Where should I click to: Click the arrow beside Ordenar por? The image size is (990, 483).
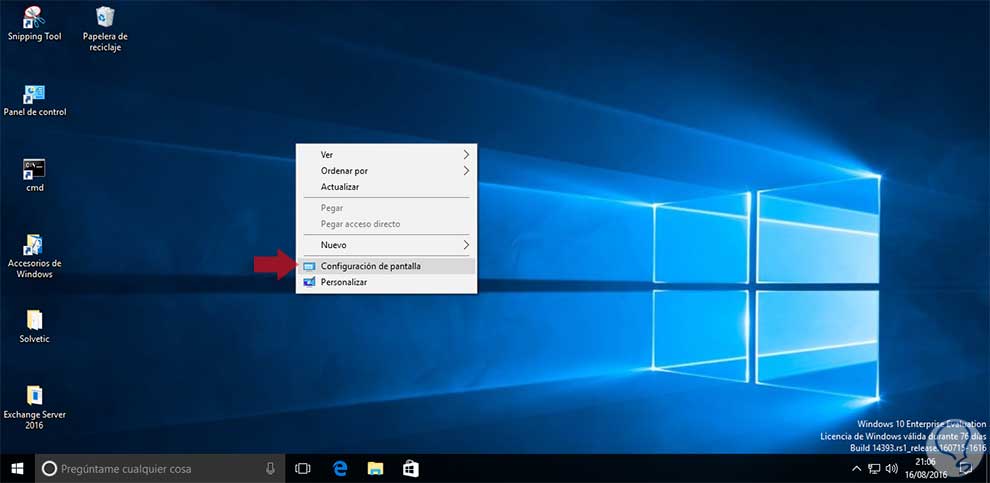[467, 171]
